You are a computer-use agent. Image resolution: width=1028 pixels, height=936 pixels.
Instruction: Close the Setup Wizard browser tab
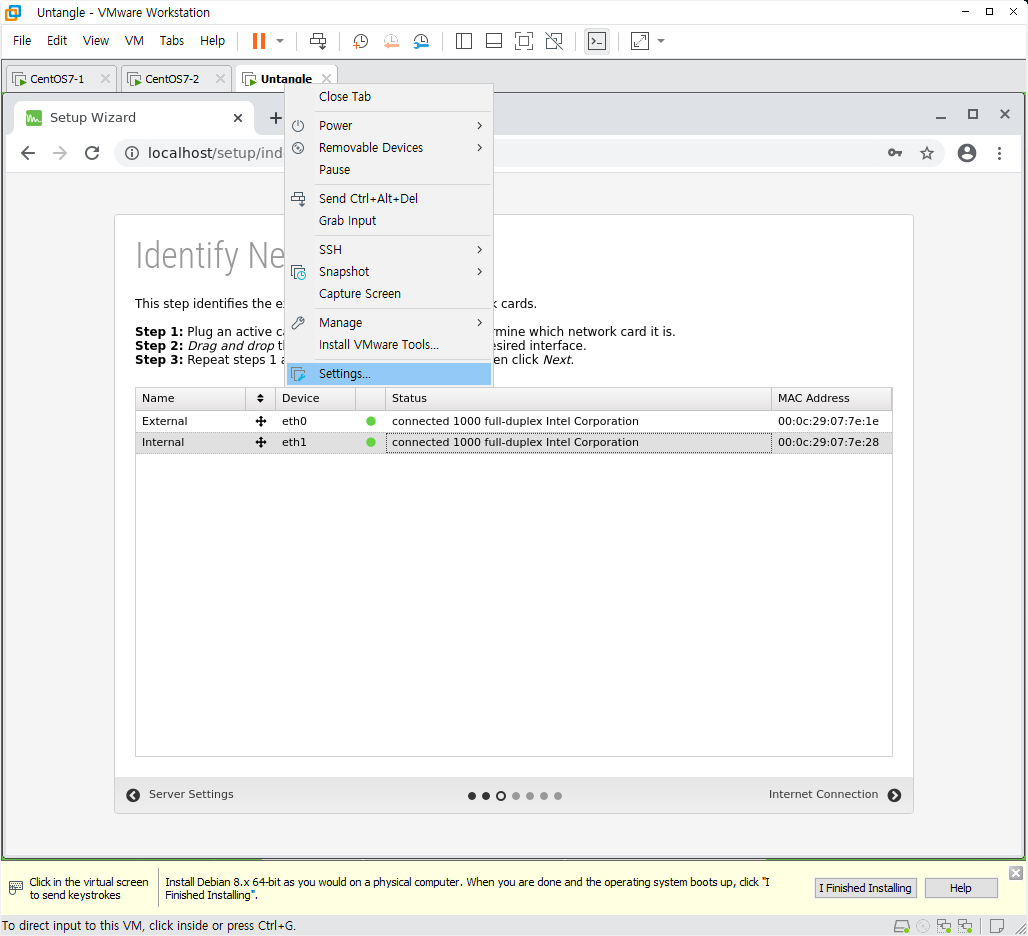[x=238, y=118]
